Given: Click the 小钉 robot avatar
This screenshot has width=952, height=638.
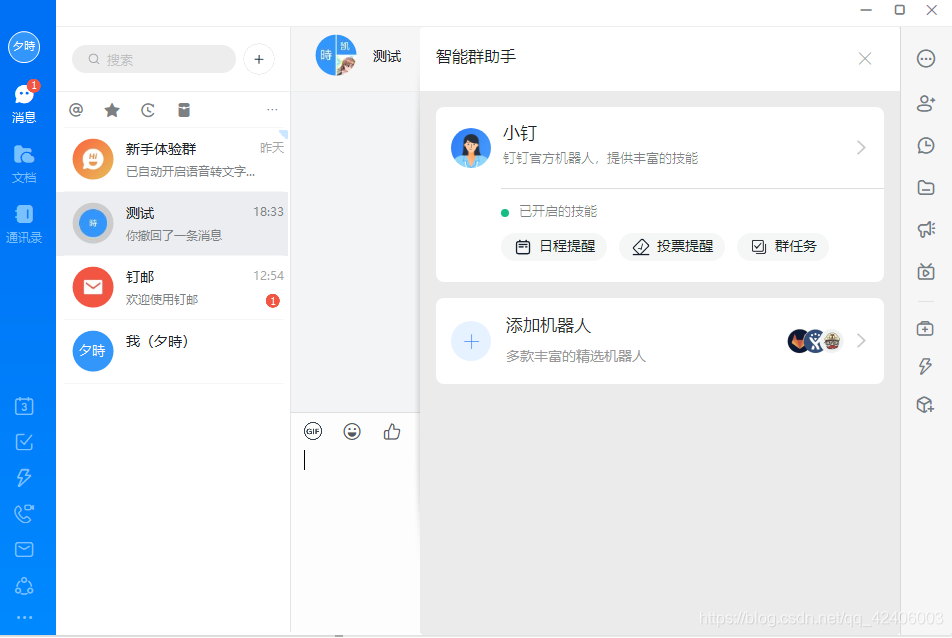Looking at the screenshot, I should click(x=471, y=148).
